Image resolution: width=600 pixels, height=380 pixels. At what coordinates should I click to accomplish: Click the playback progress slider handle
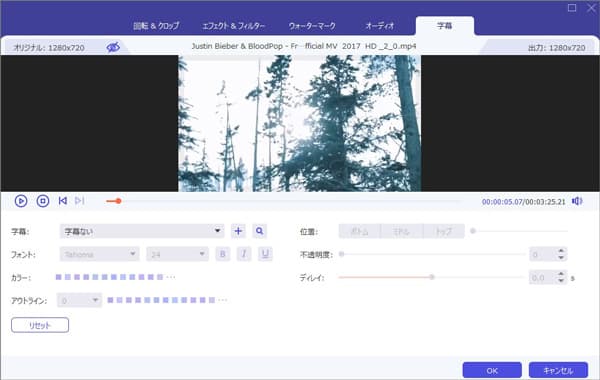point(119,201)
